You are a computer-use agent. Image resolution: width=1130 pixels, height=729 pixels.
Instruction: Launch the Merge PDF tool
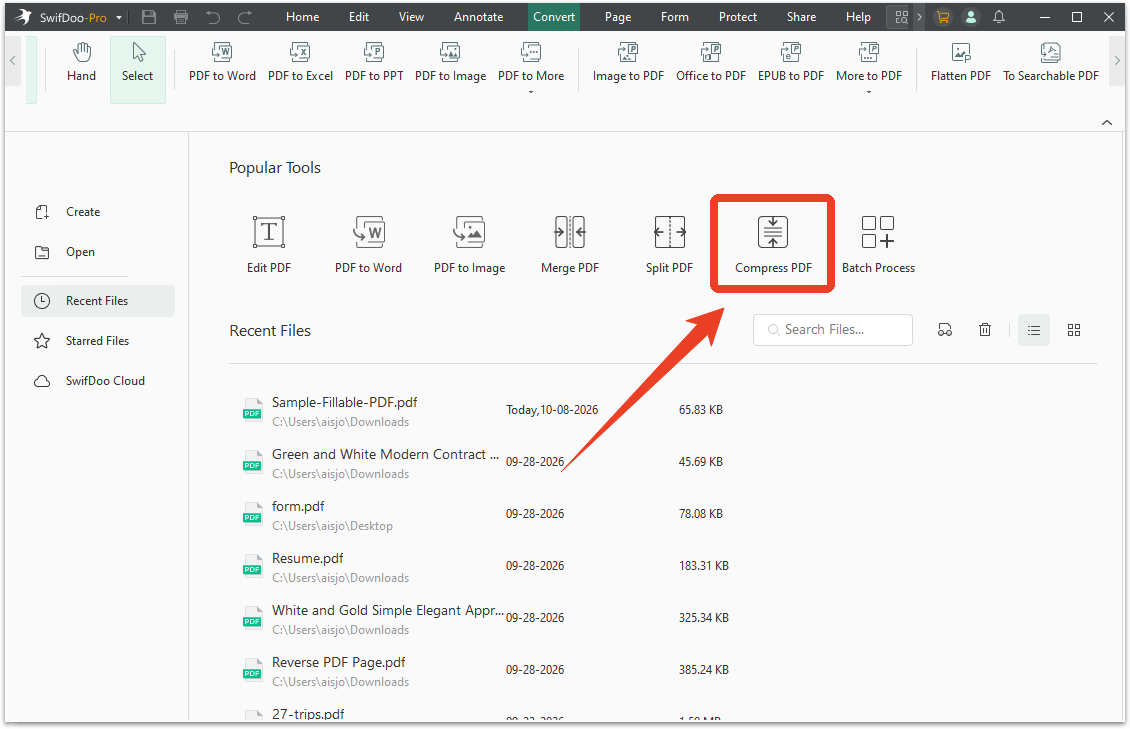pyautogui.click(x=570, y=245)
